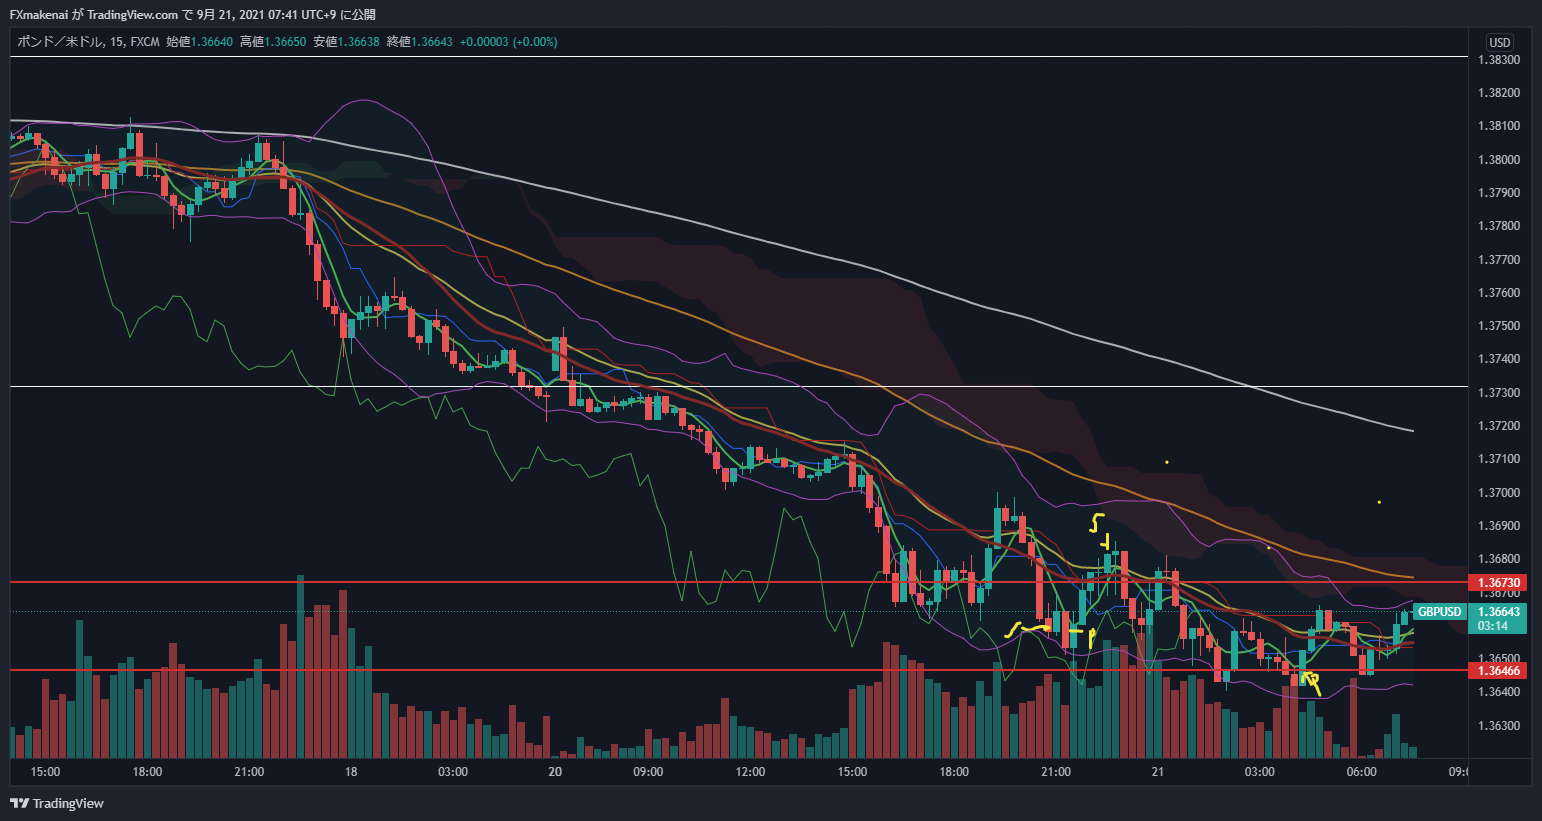Image resolution: width=1542 pixels, height=821 pixels.
Task: Click the 12:00 time axis label
Action: 750,772
